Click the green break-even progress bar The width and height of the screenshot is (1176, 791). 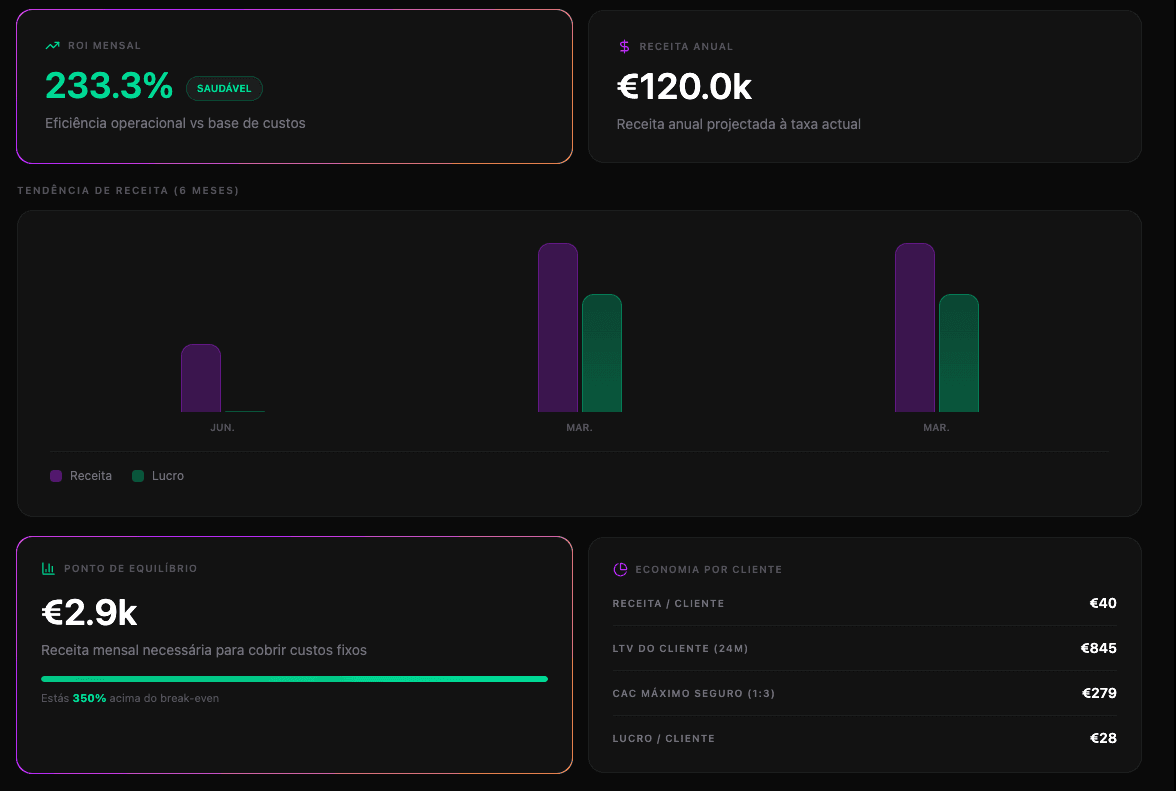pos(294,678)
